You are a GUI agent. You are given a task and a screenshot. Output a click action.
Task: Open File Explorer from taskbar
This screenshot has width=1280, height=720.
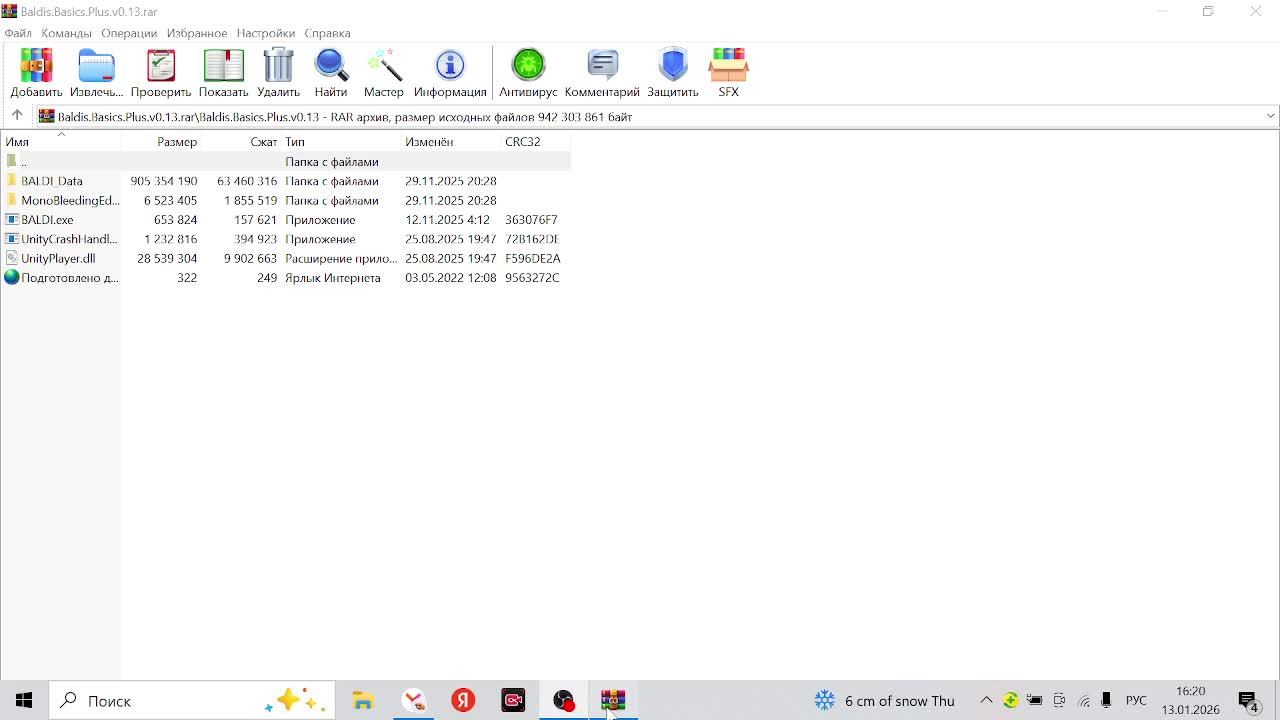click(363, 701)
